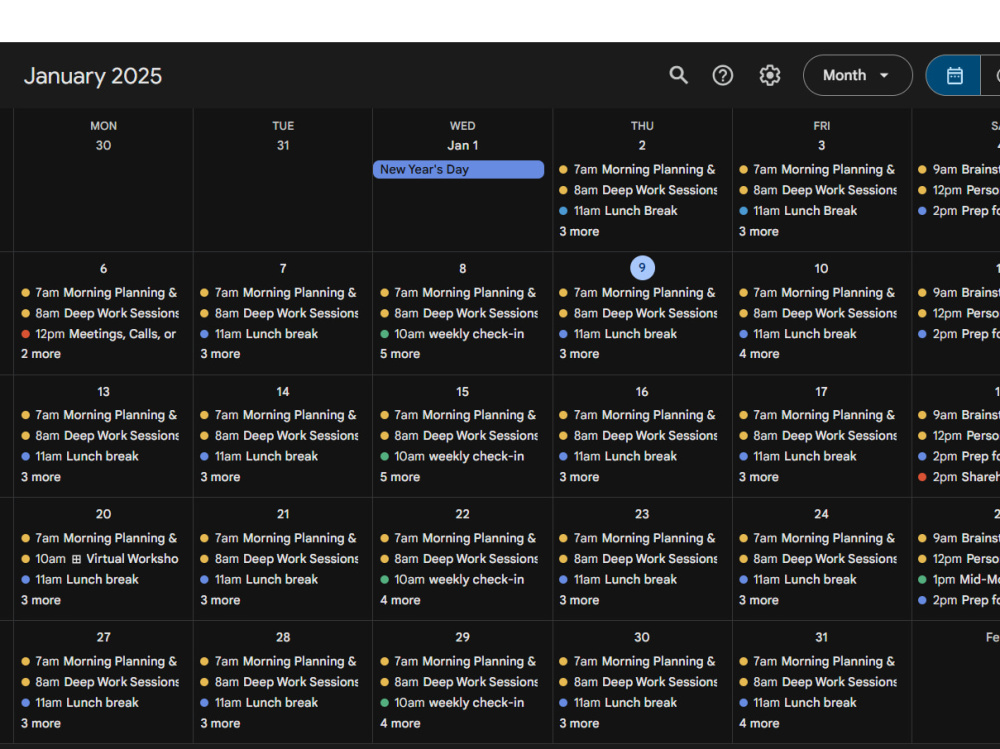Viewport: 1000px width, 749px height.
Task: Open day view for date 30 in January's last row
Action: tap(642, 637)
